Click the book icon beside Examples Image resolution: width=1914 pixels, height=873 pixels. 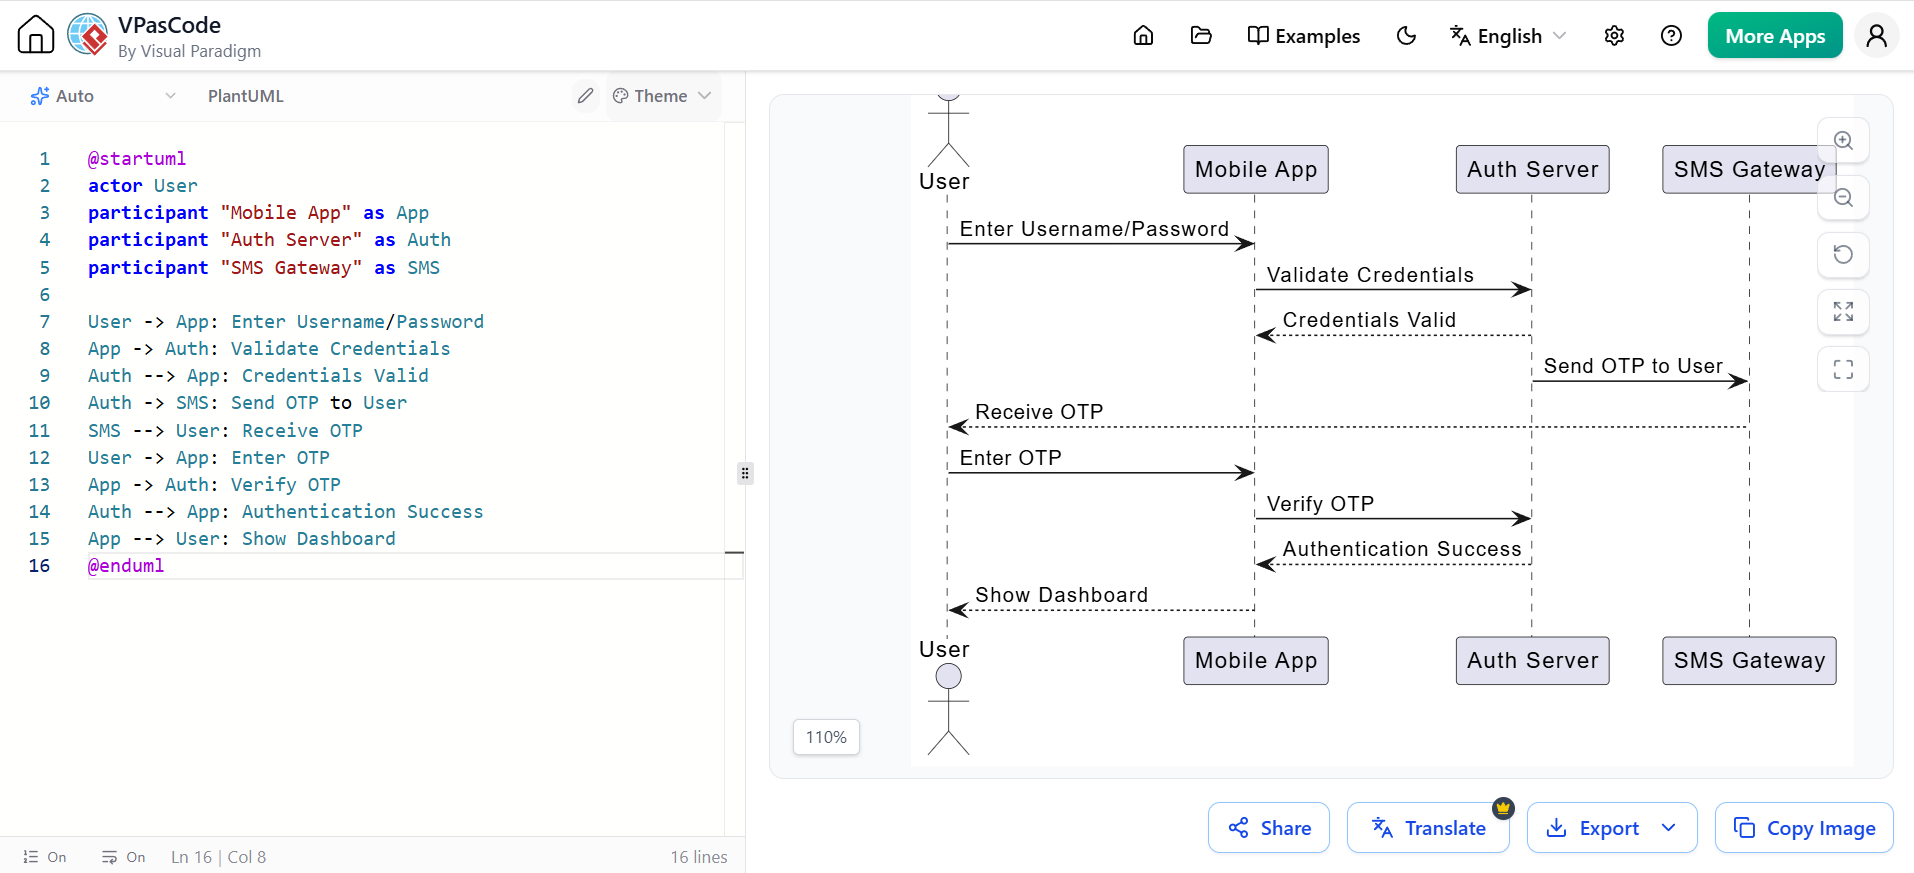click(x=1258, y=36)
